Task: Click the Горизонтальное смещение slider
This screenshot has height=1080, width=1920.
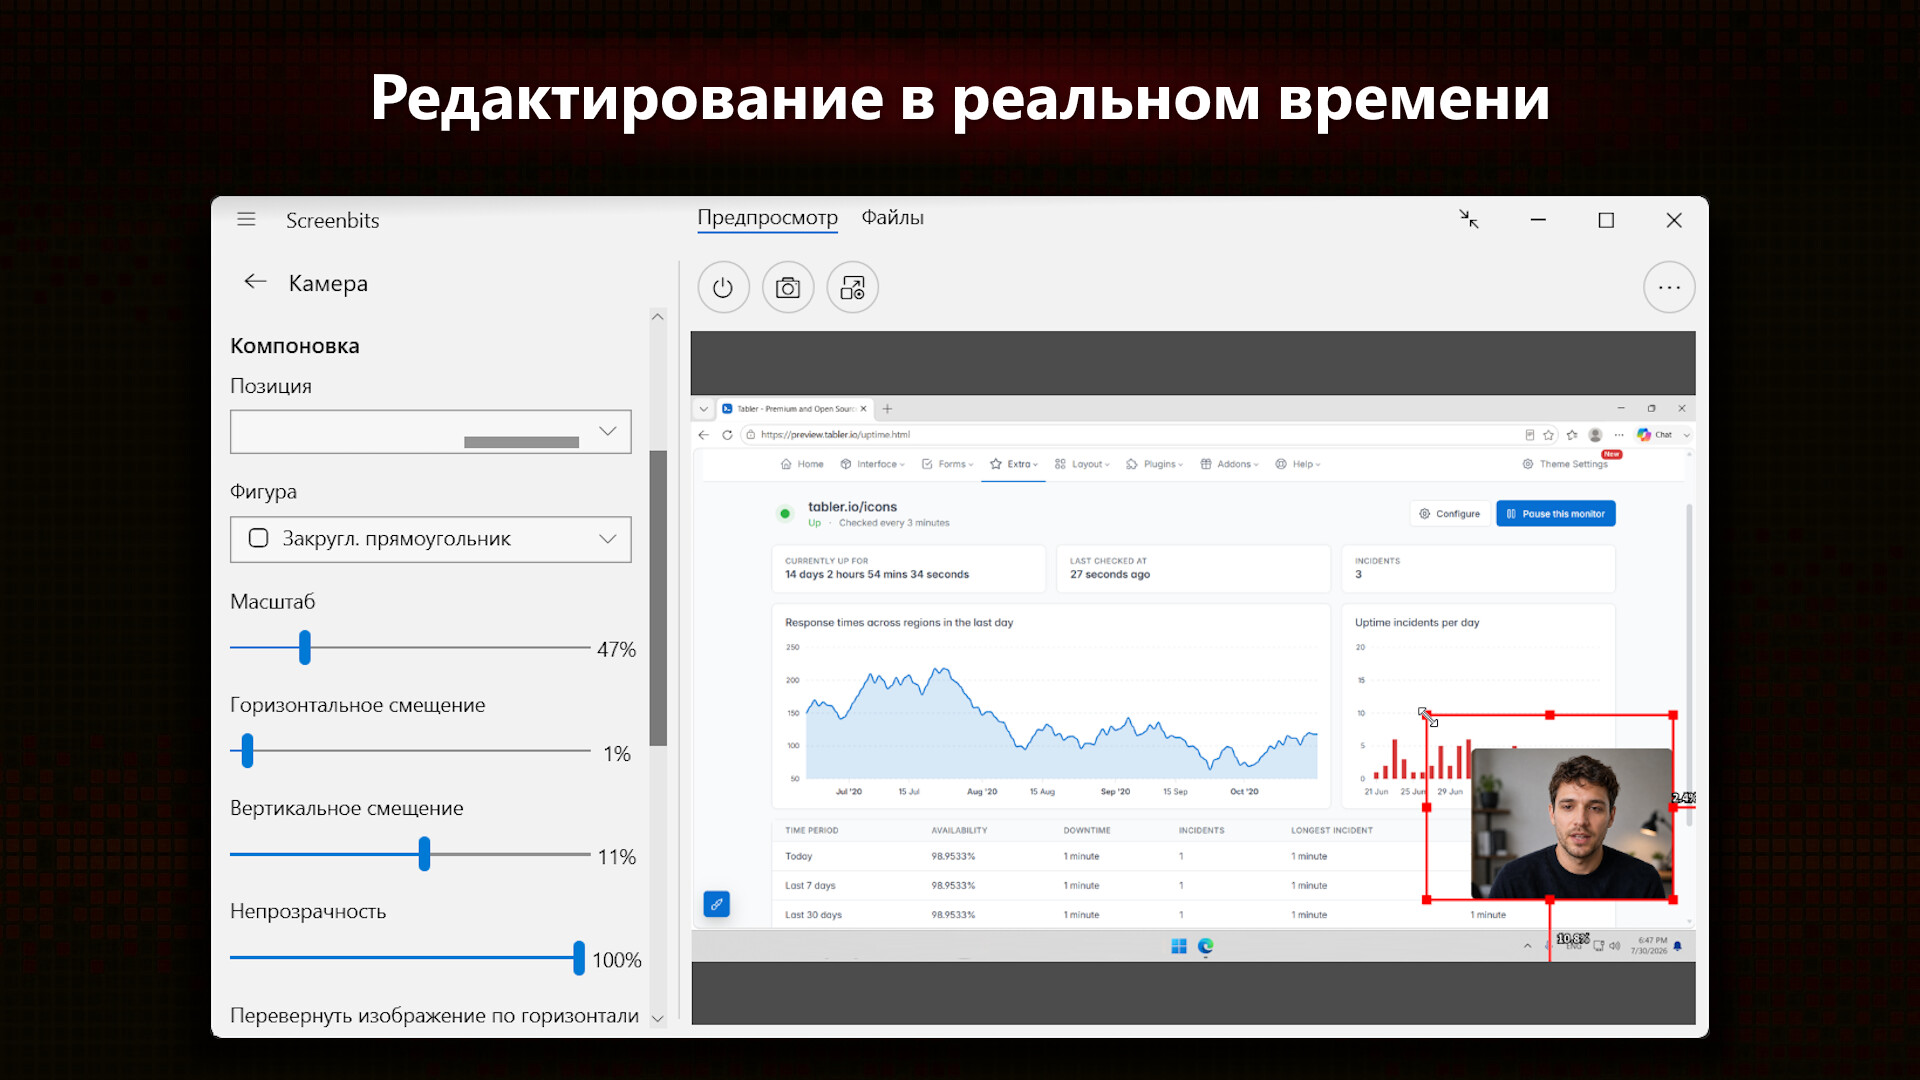Action: (x=410, y=751)
